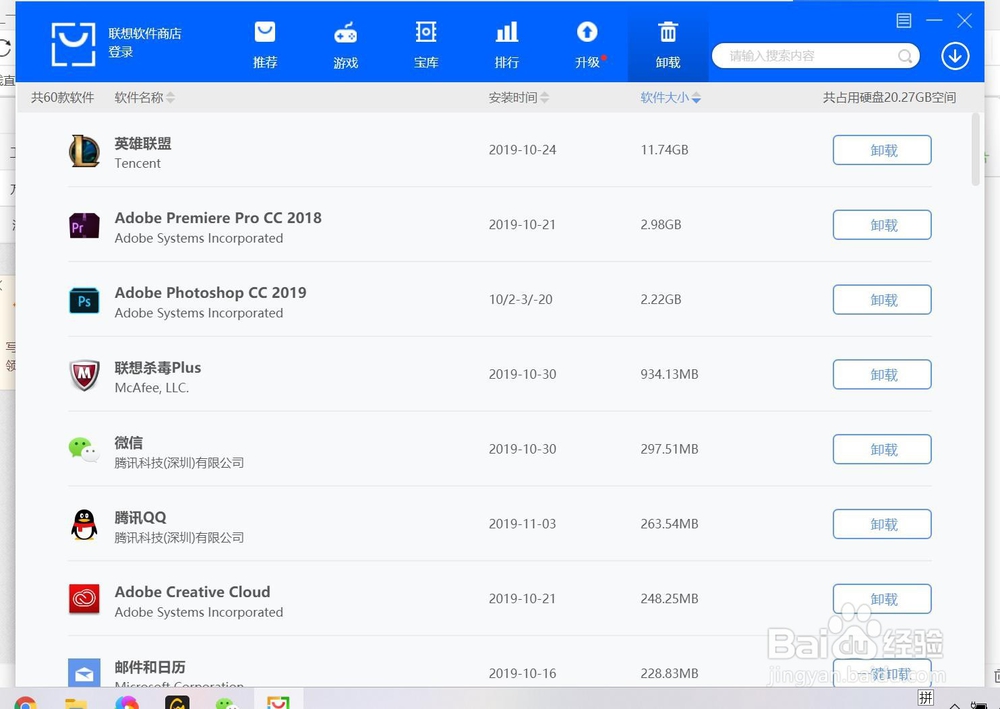Click the Lenovo software store logo
Image resolution: width=1000 pixels, height=709 pixels.
(73, 44)
